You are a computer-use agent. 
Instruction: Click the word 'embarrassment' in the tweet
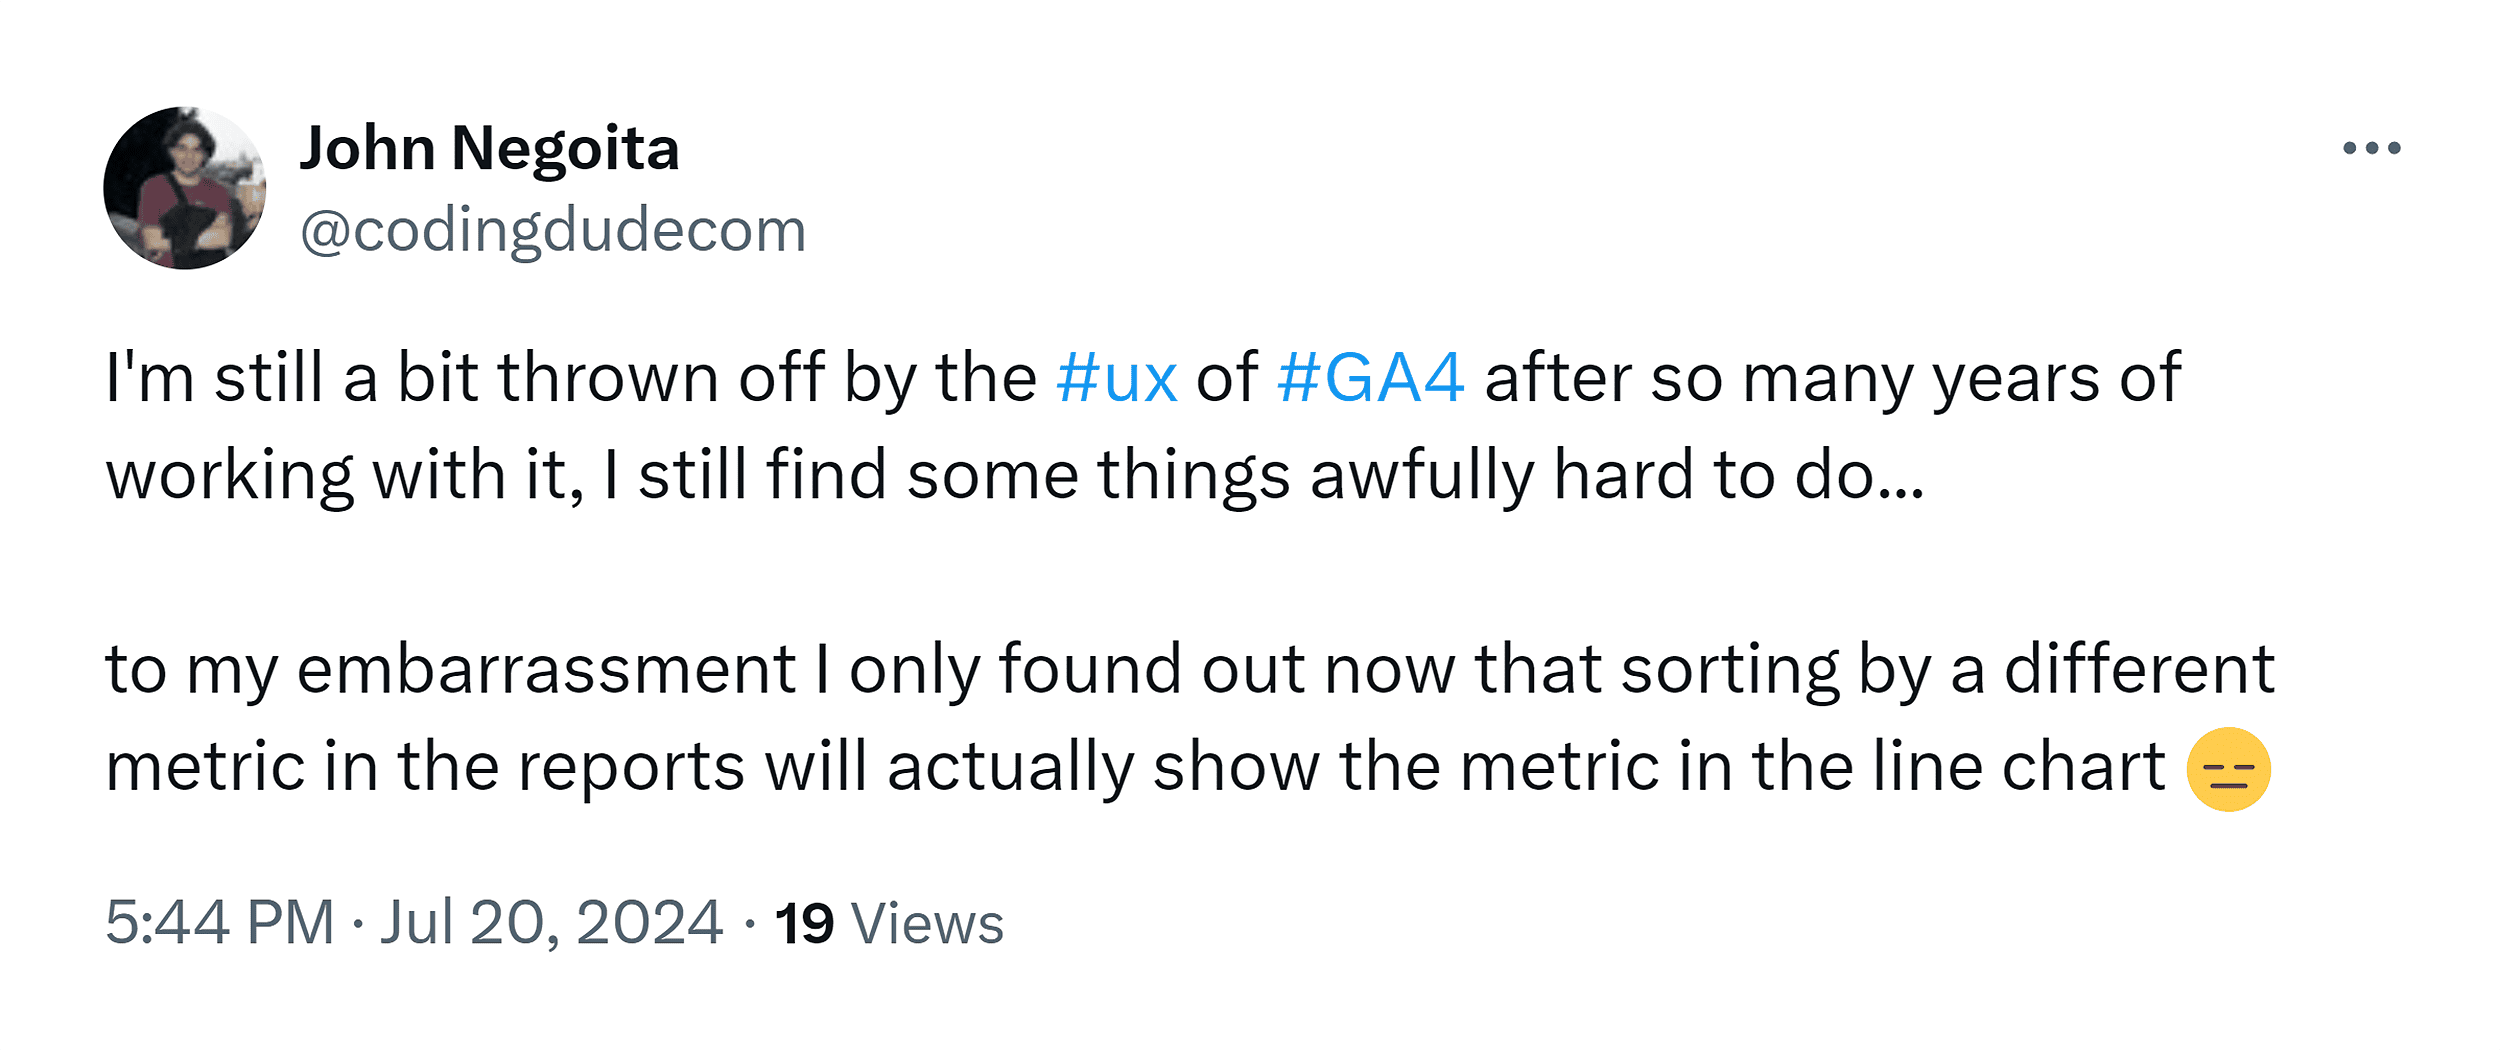click(x=546, y=668)
